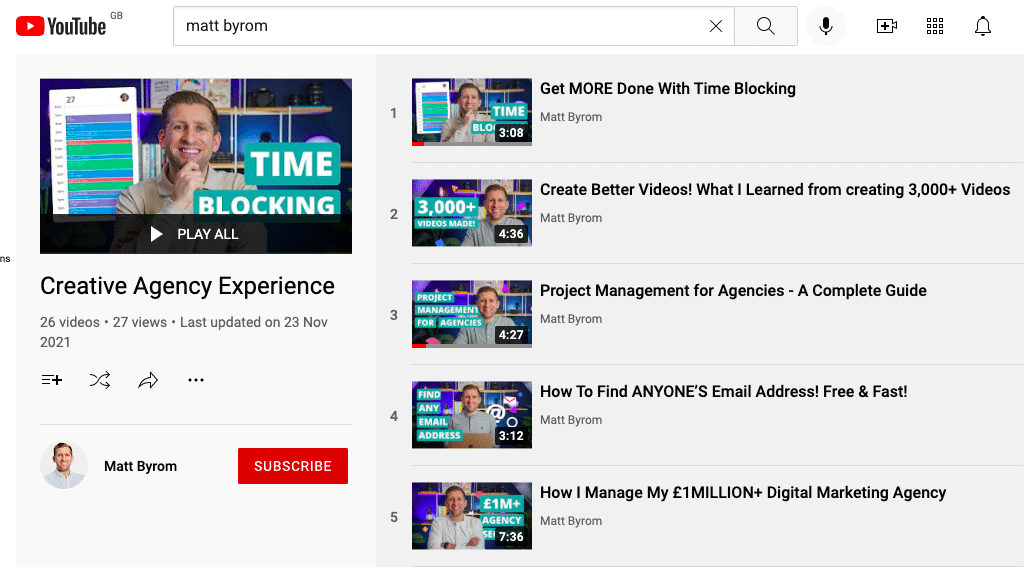This screenshot has width=1024, height=567.
Task: Open the three-dot more actions menu
Action: [196, 380]
